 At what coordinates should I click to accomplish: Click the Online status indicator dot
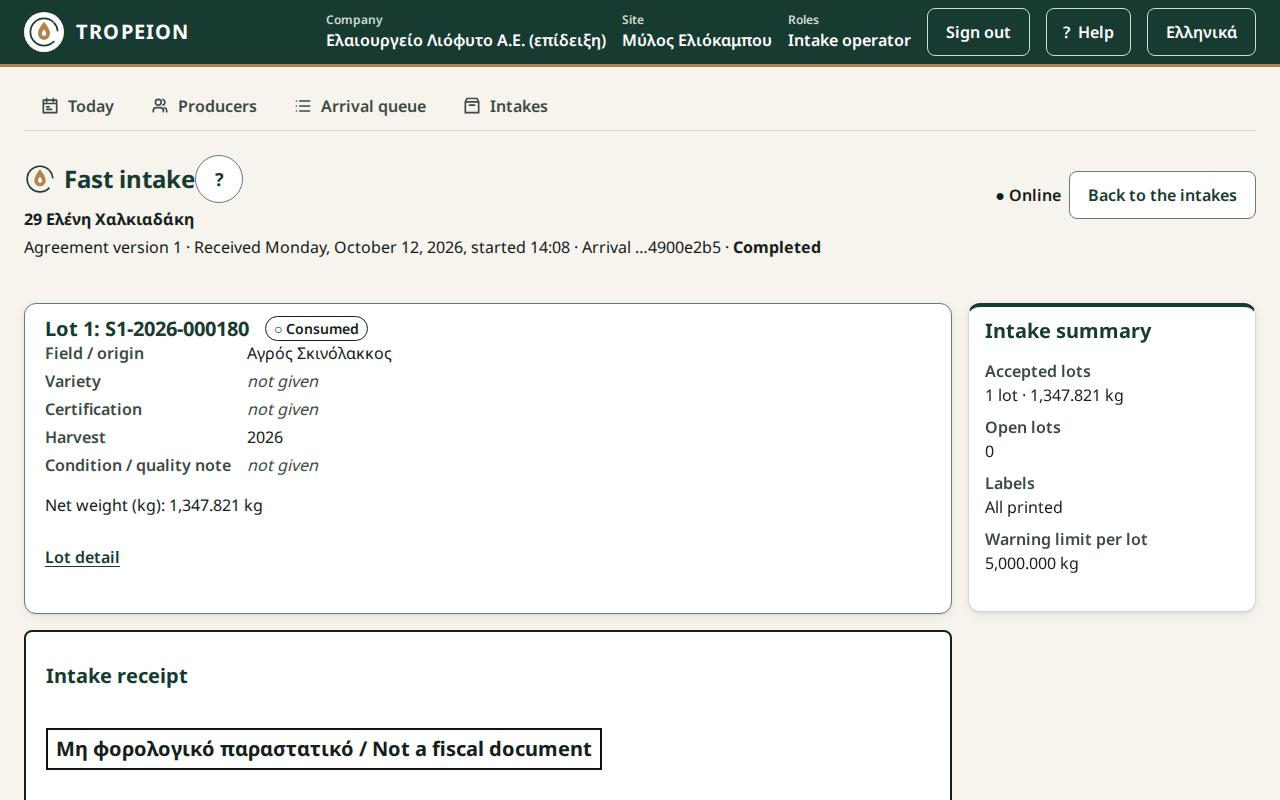click(x=1000, y=196)
